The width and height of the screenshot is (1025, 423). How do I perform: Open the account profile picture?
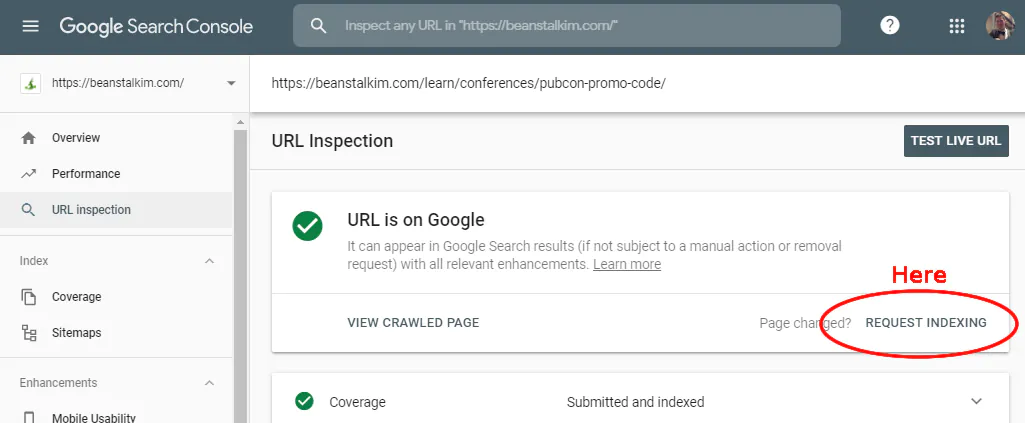click(x=1000, y=26)
